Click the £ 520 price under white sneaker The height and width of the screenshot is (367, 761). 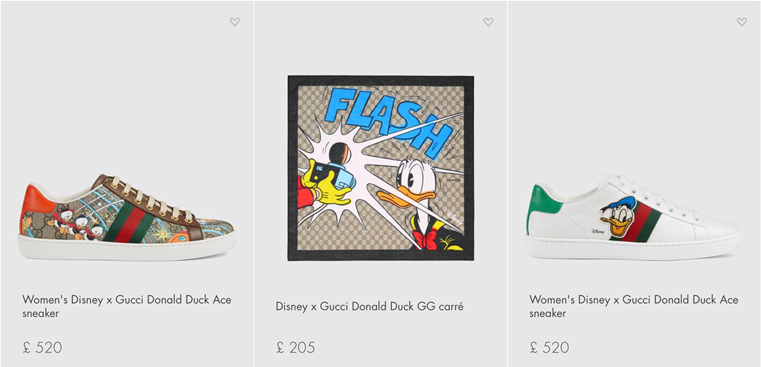click(x=549, y=348)
